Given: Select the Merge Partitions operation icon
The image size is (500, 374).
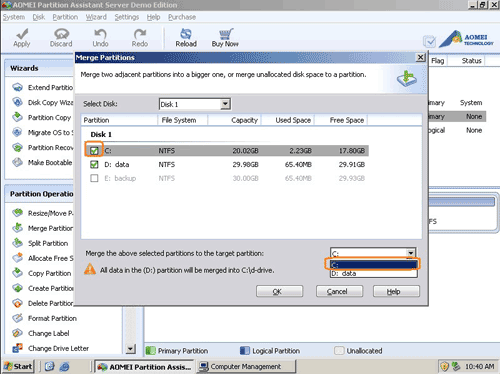Looking at the screenshot, I should [17, 228].
